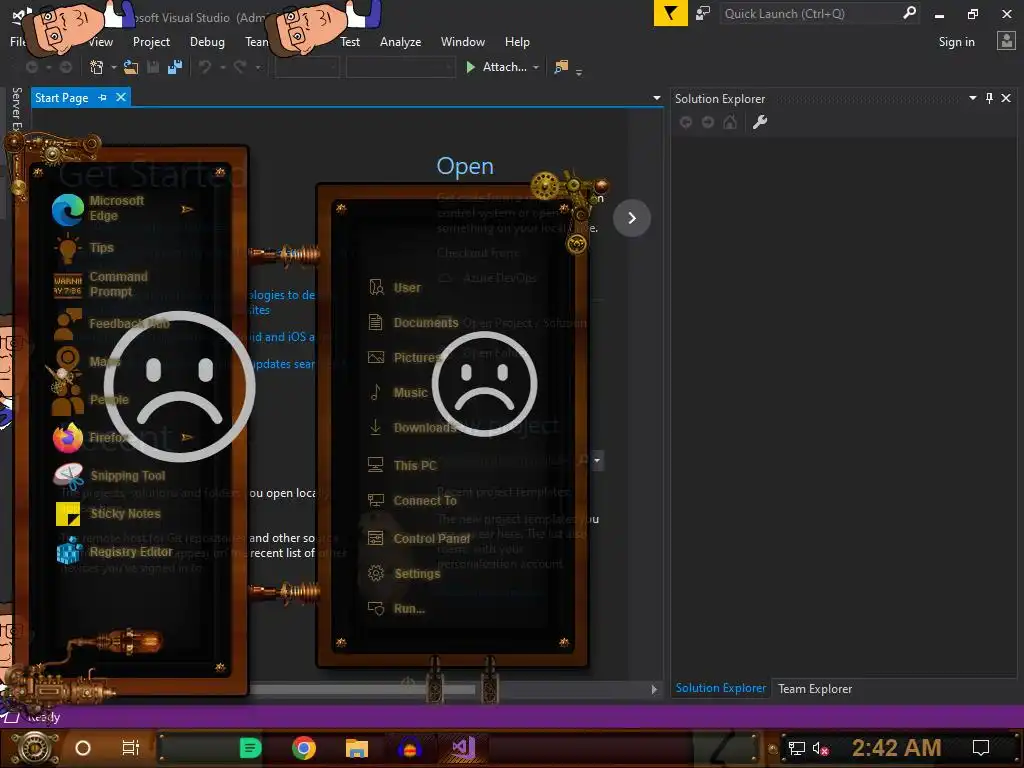1024x768 pixels.
Task: Pin the Start Page tab
Action: click(x=103, y=97)
